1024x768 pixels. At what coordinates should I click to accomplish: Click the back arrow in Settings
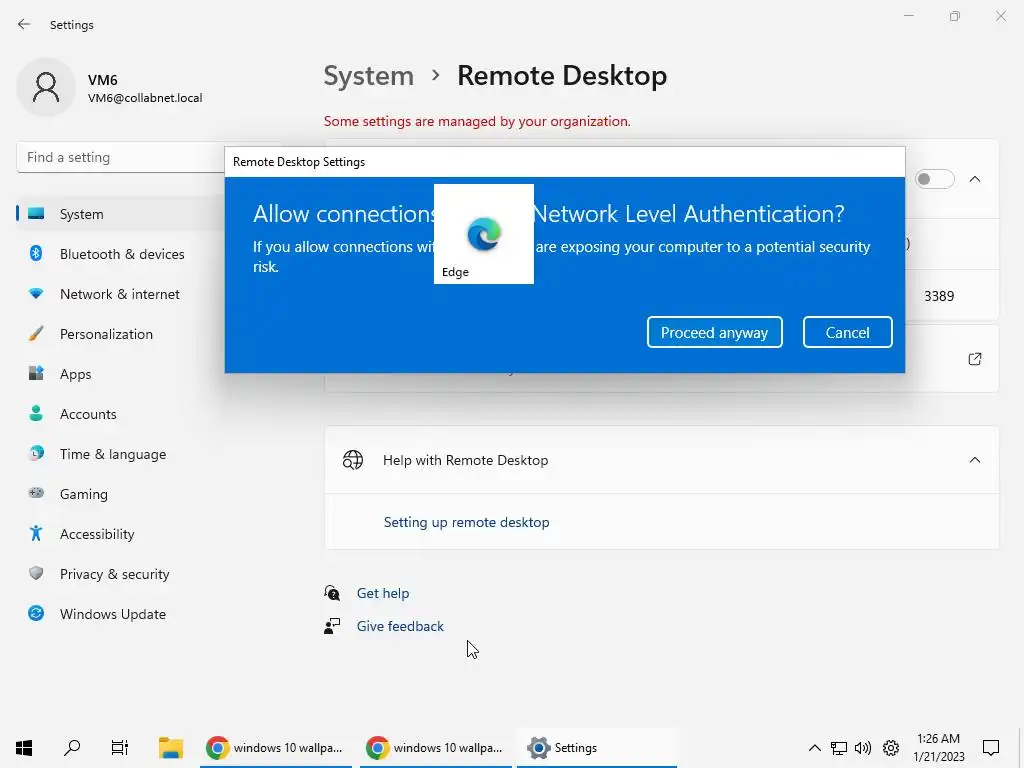(x=24, y=24)
